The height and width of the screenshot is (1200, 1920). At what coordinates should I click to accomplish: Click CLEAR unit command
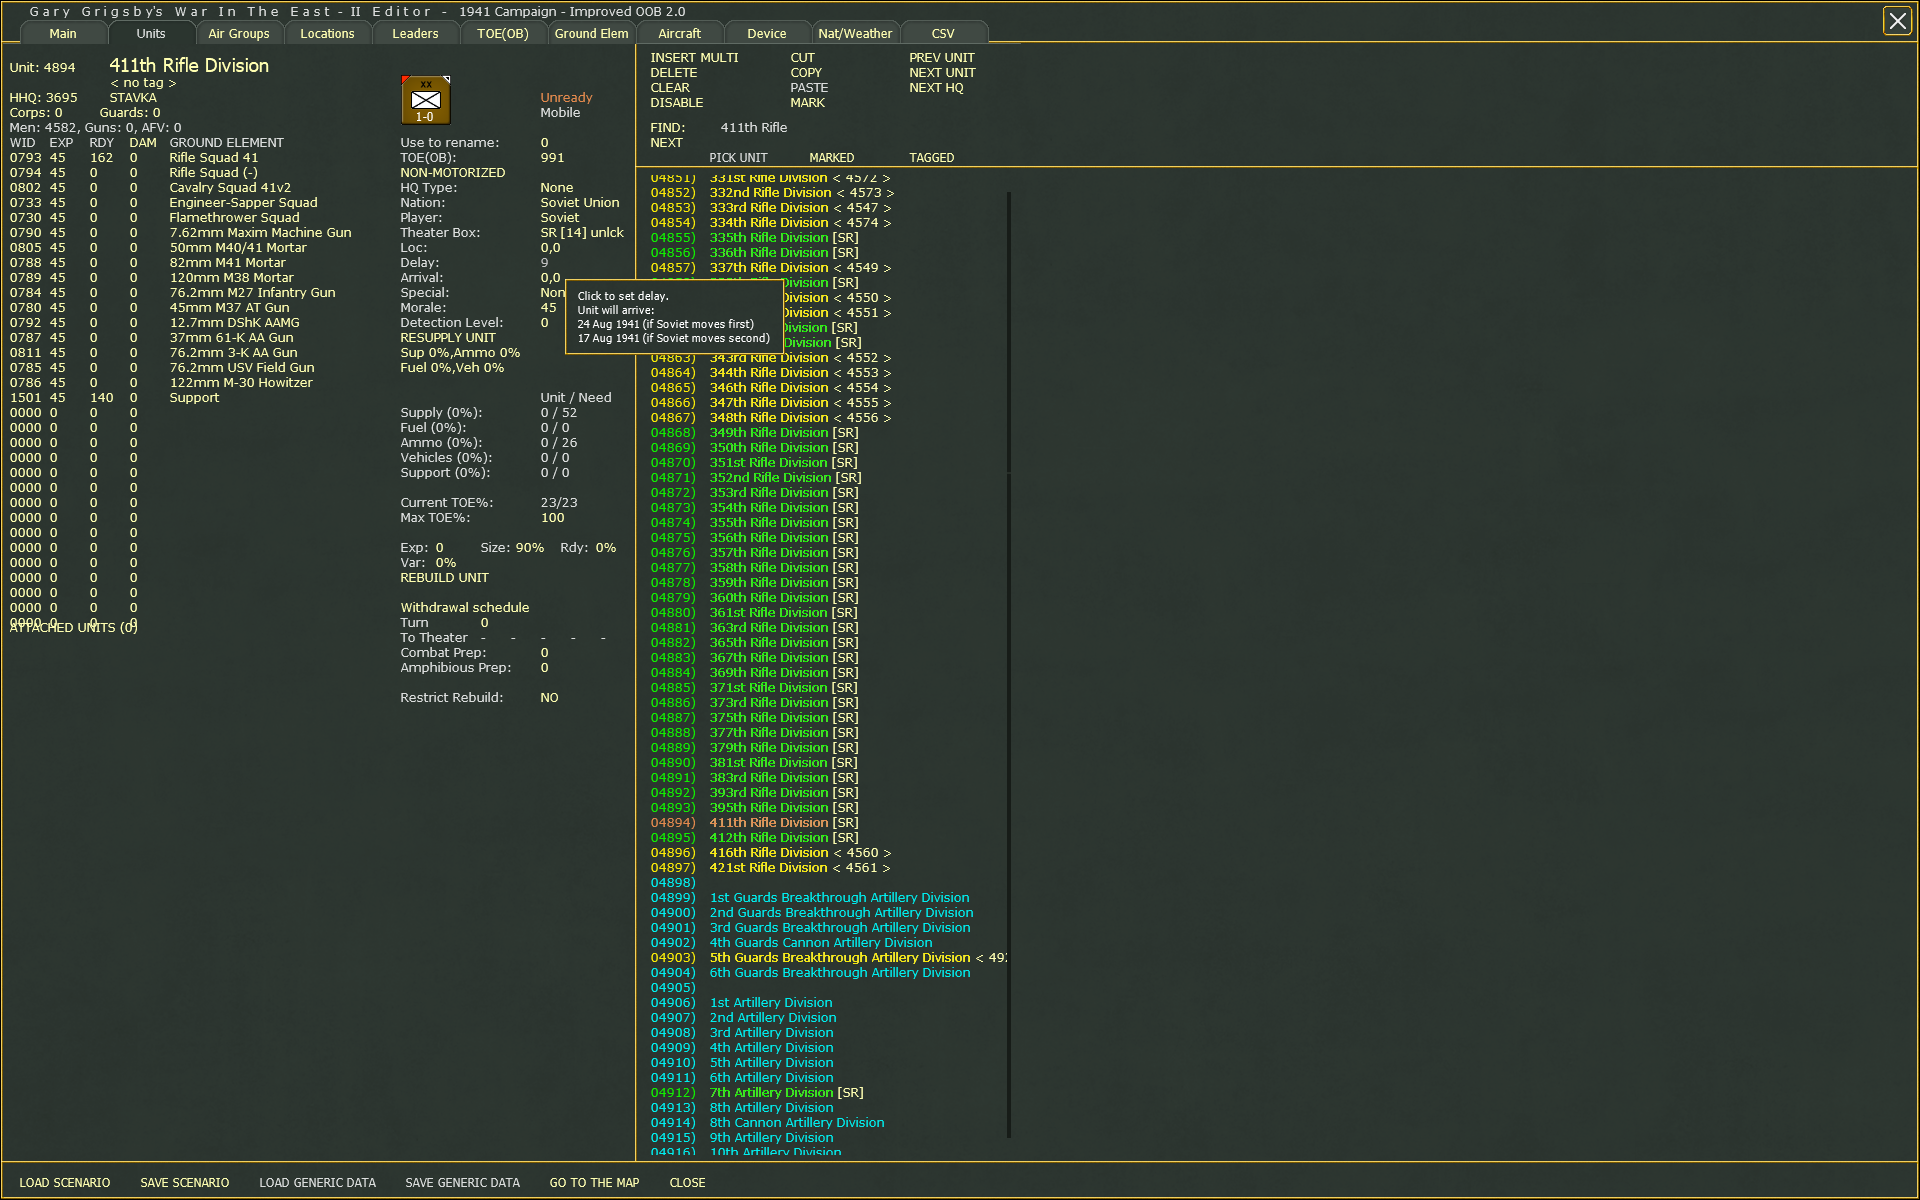[670, 88]
